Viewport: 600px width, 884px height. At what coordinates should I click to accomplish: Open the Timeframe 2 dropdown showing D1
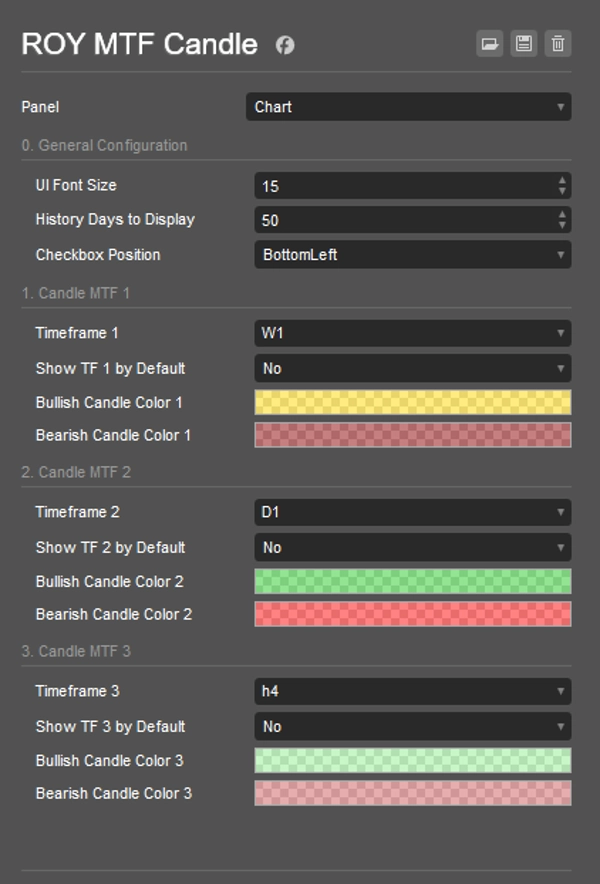coord(412,512)
